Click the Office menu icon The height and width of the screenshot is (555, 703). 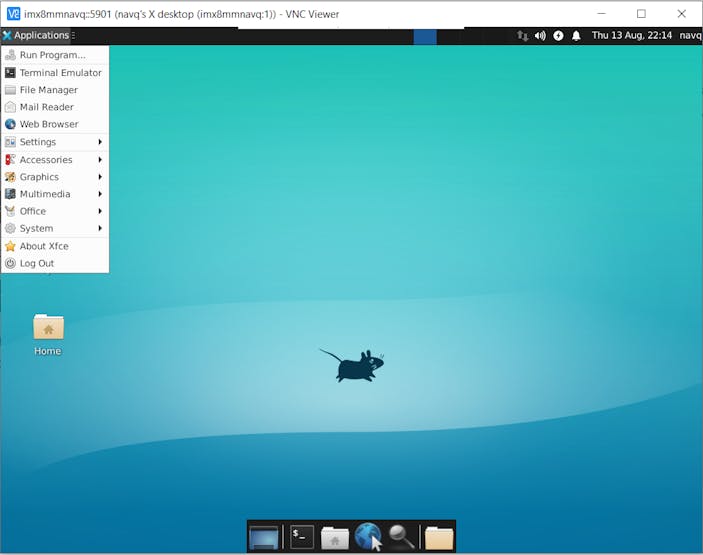click(x=10, y=211)
